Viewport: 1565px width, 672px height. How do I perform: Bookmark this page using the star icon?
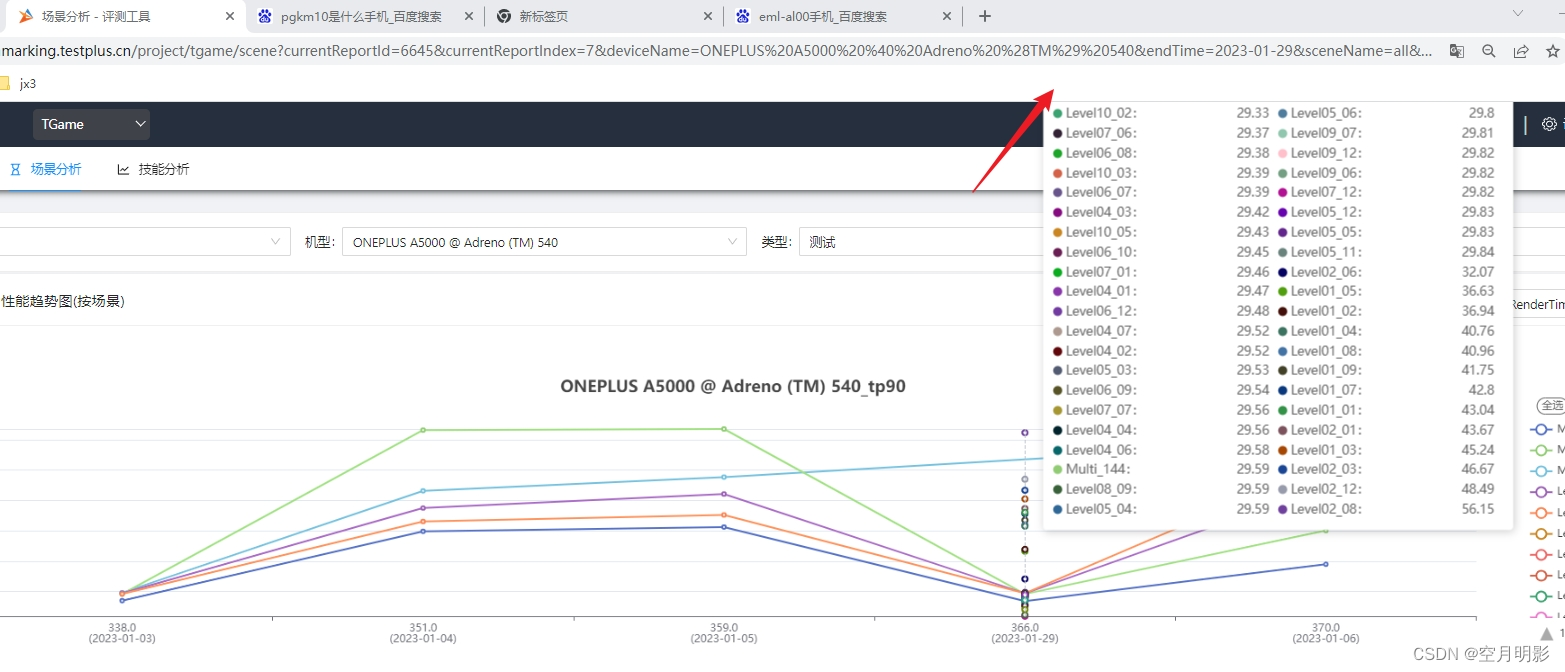pos(1551,51)
